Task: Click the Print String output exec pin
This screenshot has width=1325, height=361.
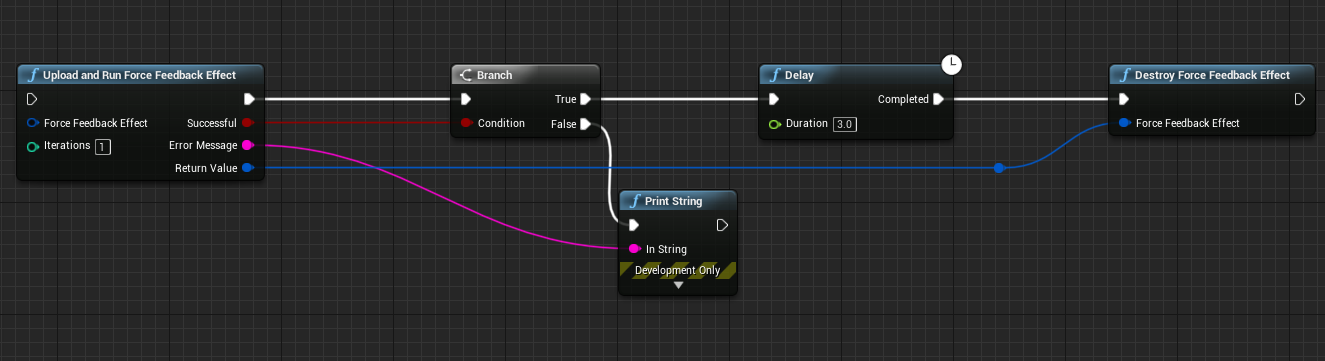Action: [x=722, y=225]
